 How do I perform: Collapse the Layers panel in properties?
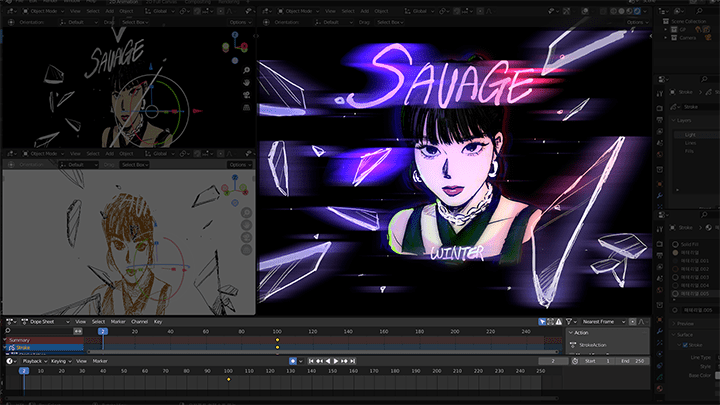click(x=674, y=120)
